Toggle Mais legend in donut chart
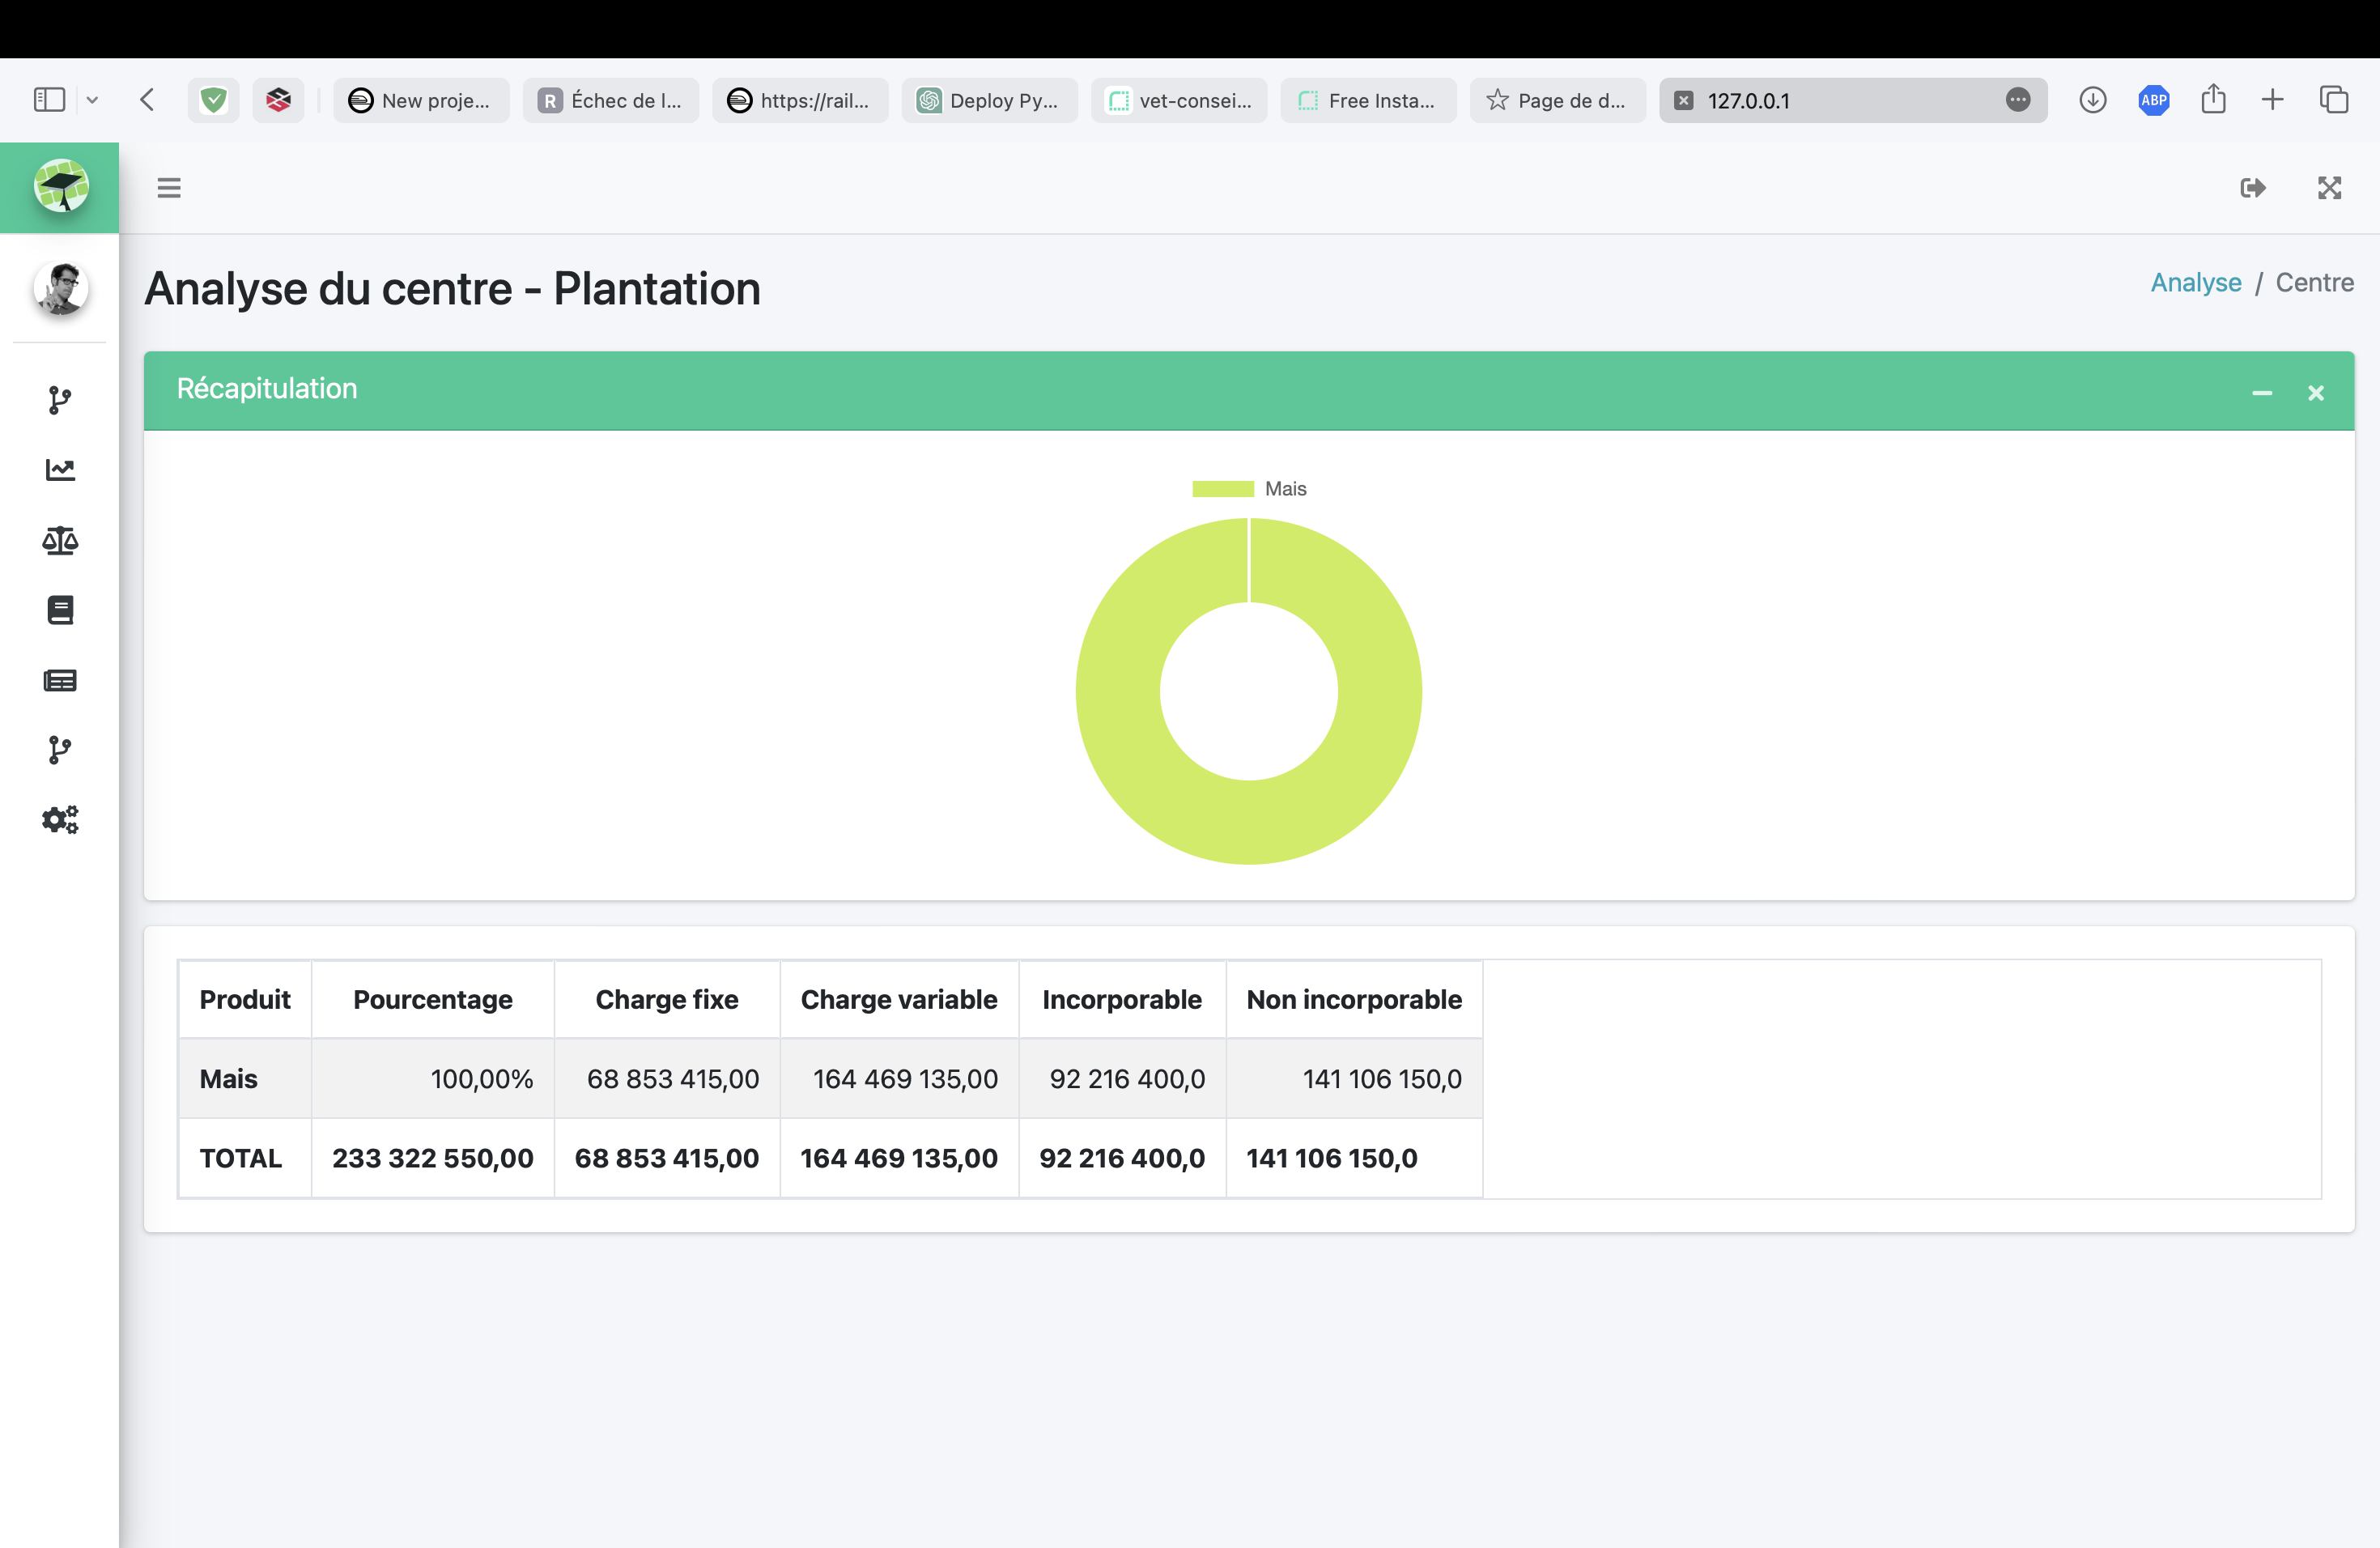 [x=1249, y=489]
